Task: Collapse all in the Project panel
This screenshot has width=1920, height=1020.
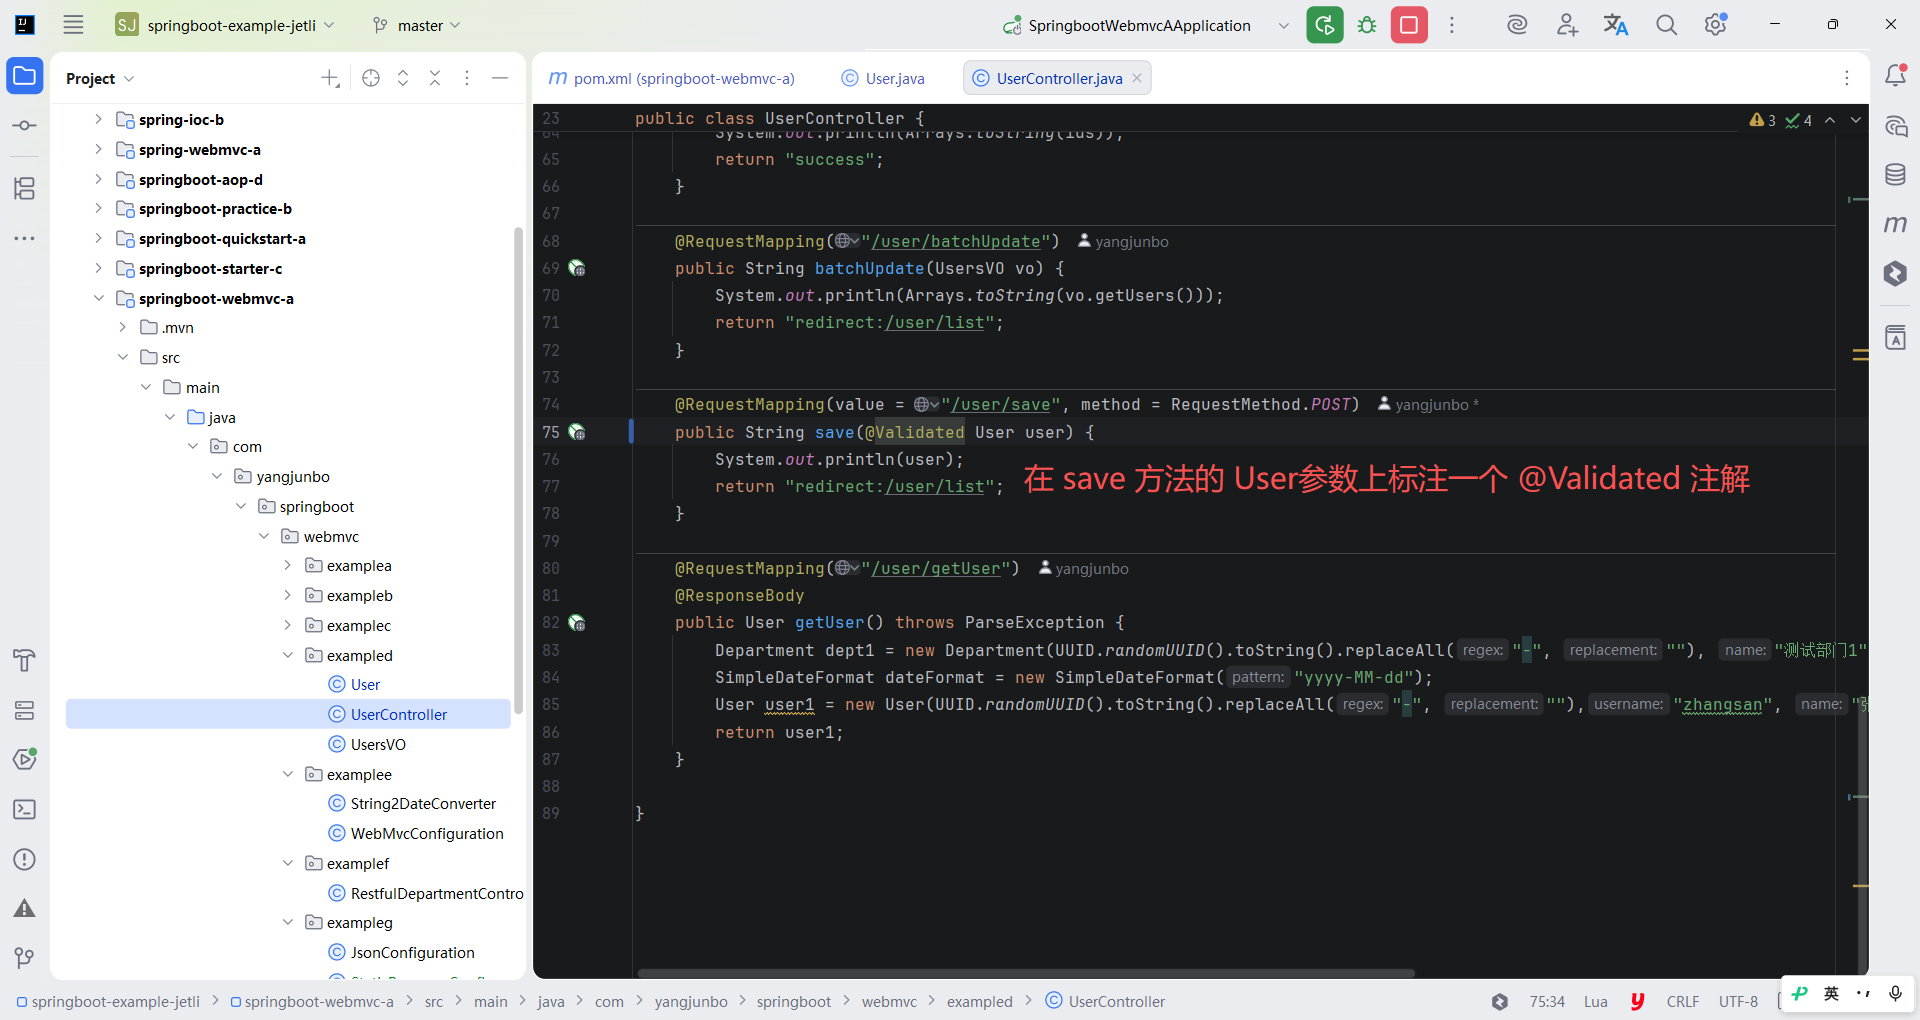Action: [x=435, y=78]
